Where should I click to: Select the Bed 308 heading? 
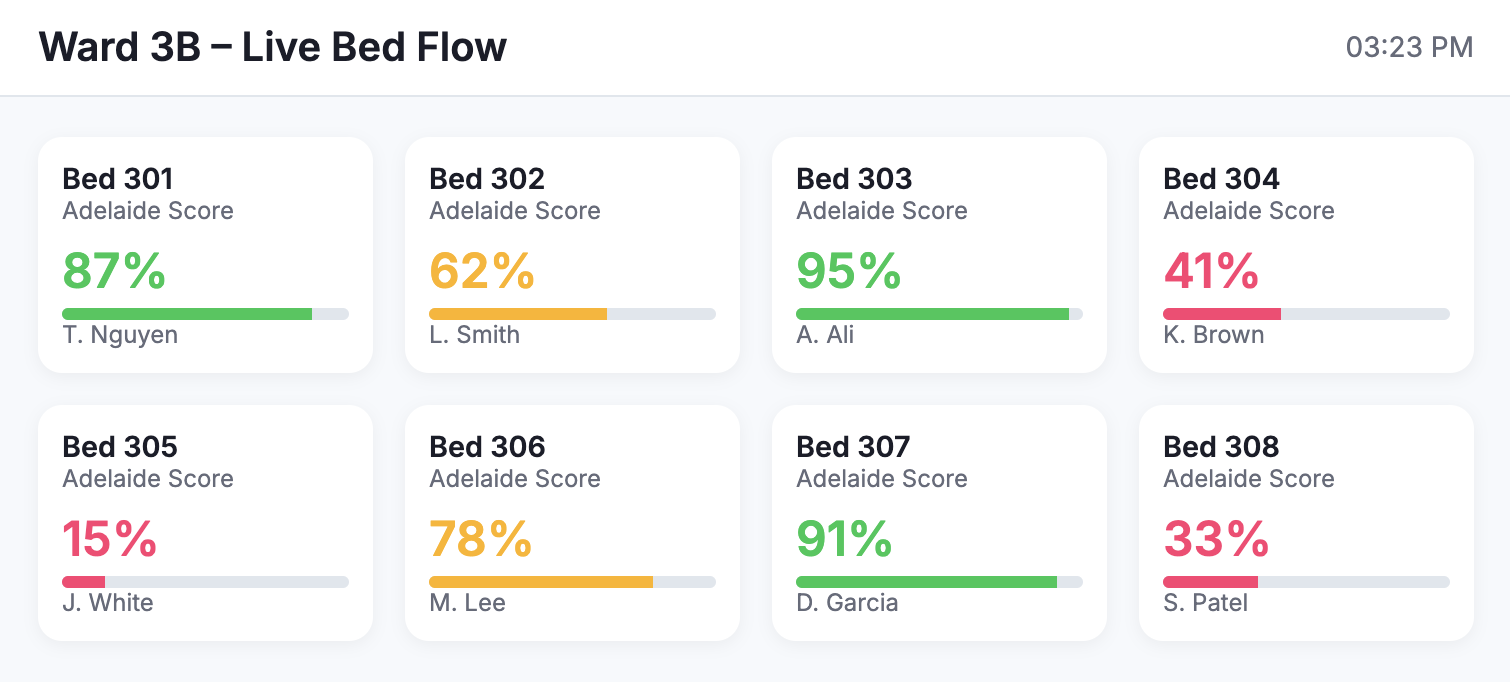point(1221,447)
